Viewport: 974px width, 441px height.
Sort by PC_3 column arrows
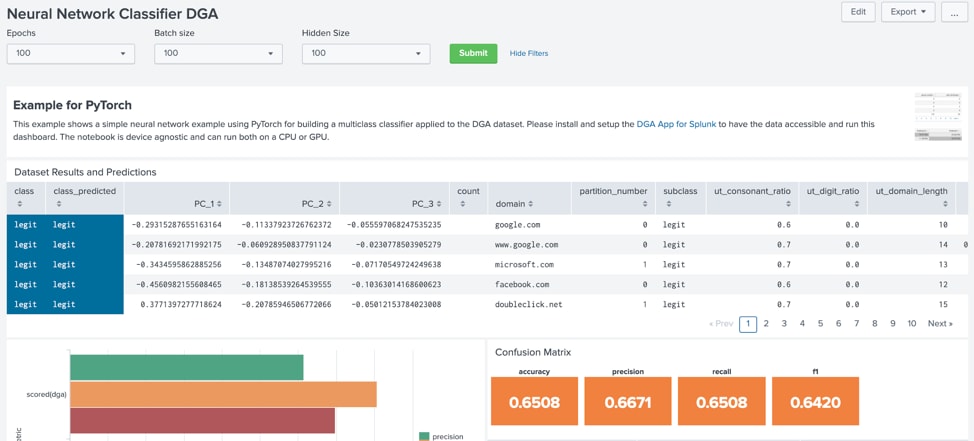439,204
